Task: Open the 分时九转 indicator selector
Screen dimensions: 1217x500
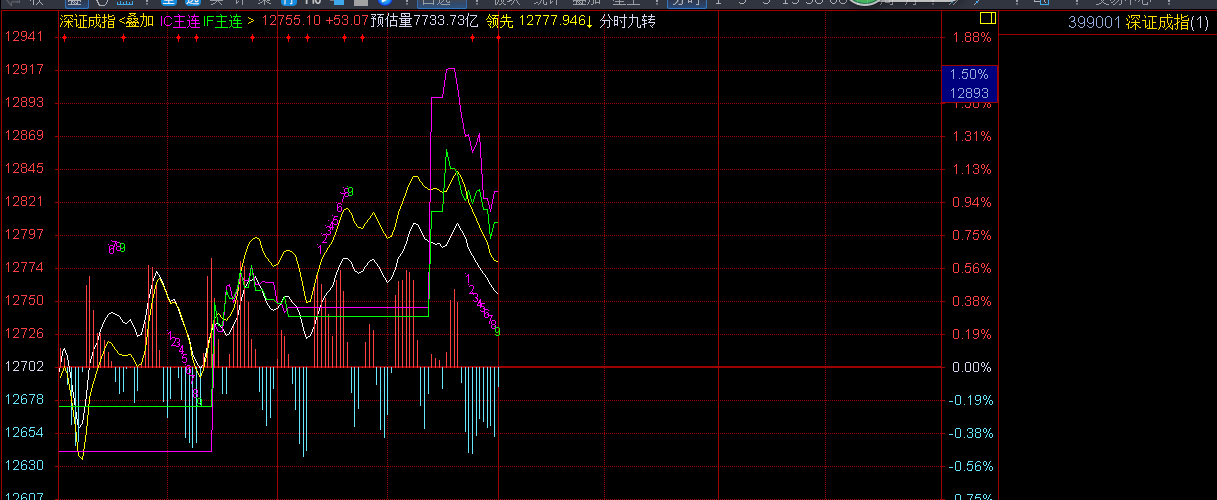Action: [627, 21]
